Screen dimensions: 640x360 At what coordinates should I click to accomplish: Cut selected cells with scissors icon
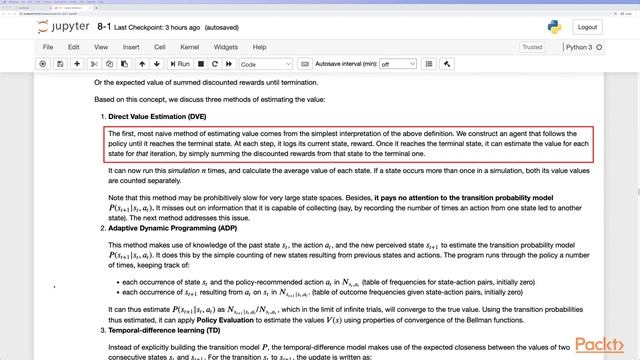coord(94,64)
